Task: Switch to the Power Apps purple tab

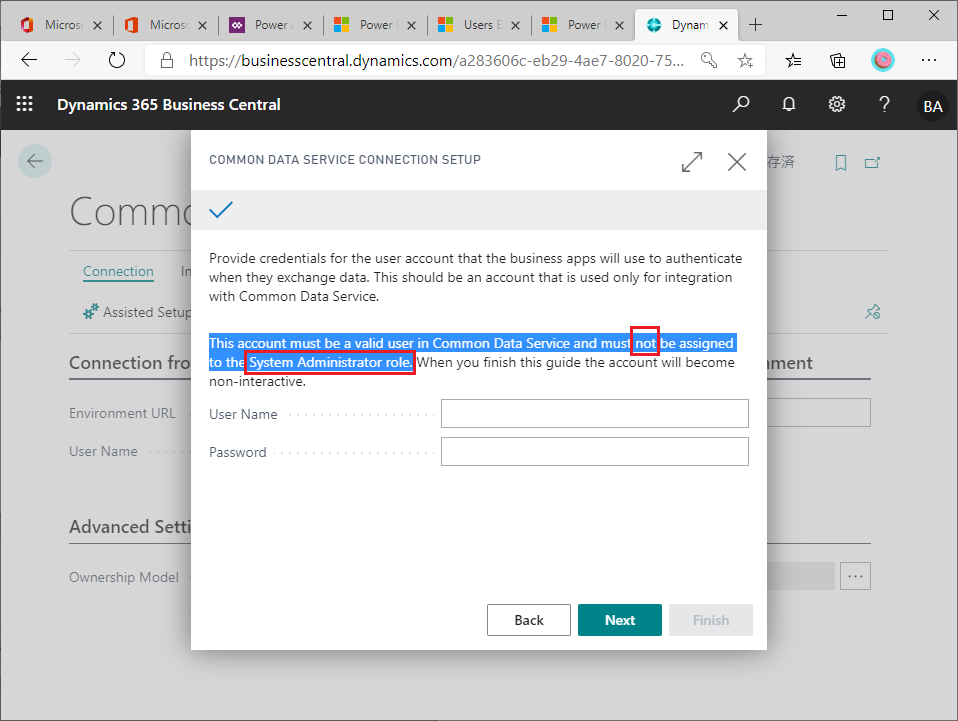Action: (x=264, y=24)
